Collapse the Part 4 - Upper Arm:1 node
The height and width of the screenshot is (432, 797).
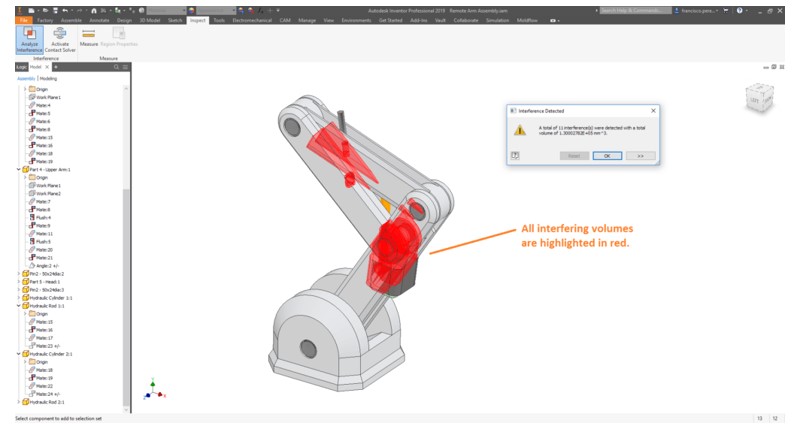pos(20,170)
